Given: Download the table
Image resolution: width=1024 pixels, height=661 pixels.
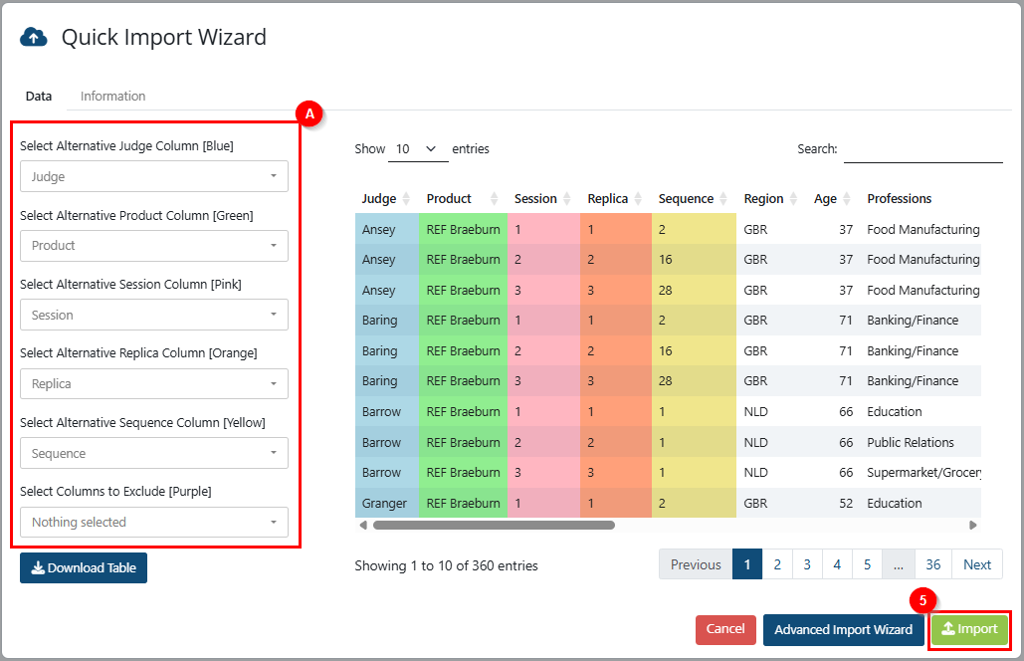Looking at the screenshot, I should 84,568.
